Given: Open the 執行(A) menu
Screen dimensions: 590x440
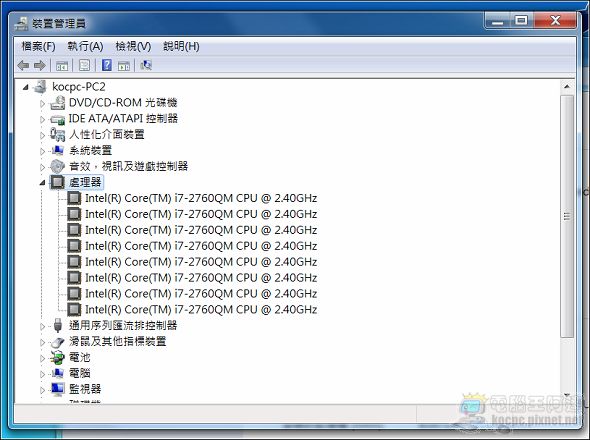Looking at the screenshot, I should pos(85,47).
